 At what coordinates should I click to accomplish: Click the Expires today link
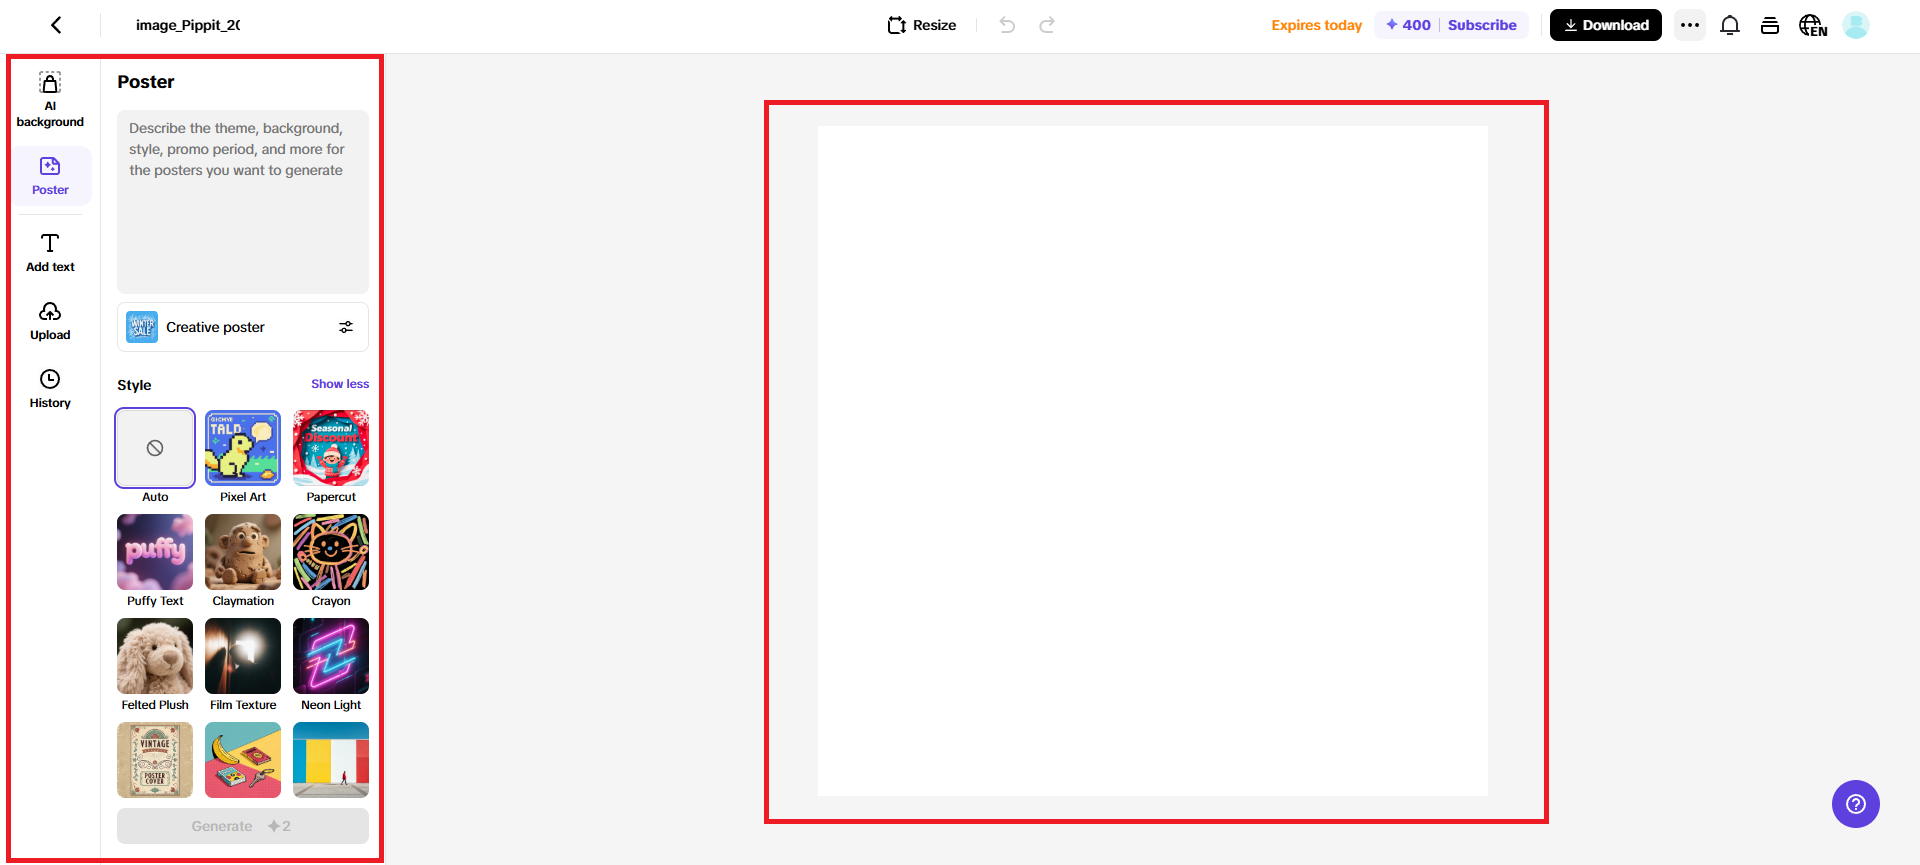[1316, 25]
